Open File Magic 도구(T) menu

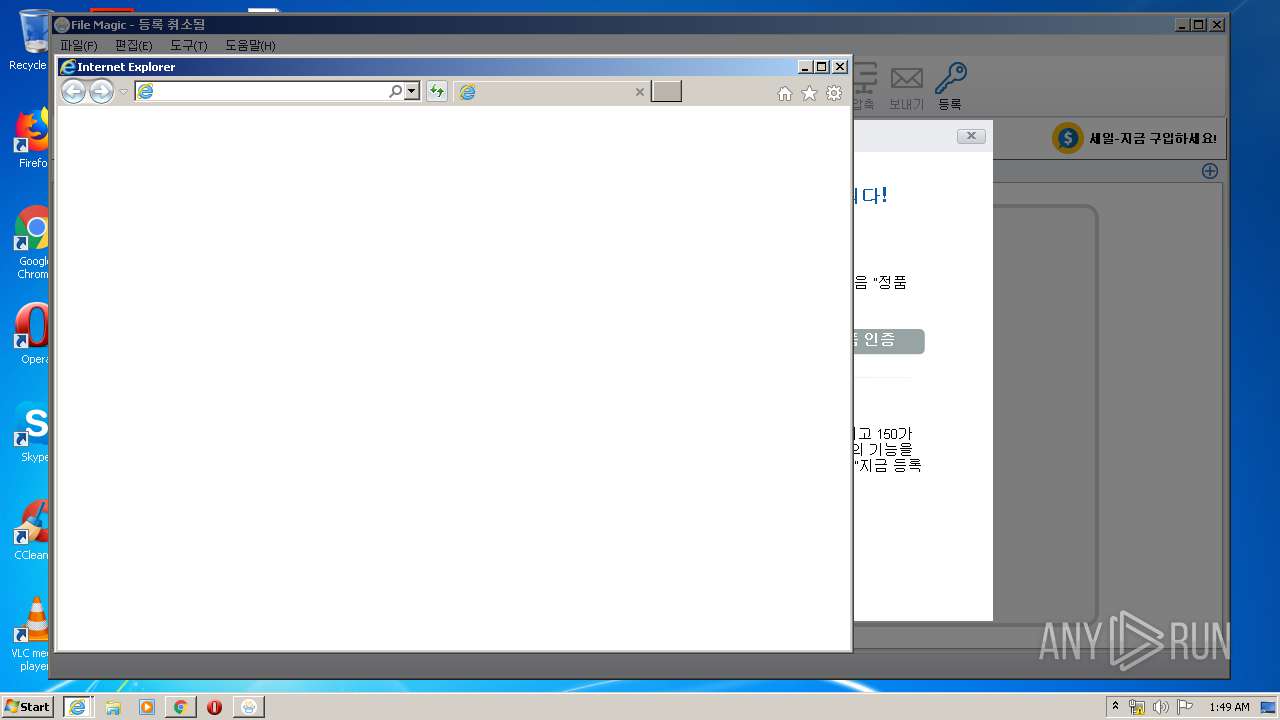(x=189, y=46)
